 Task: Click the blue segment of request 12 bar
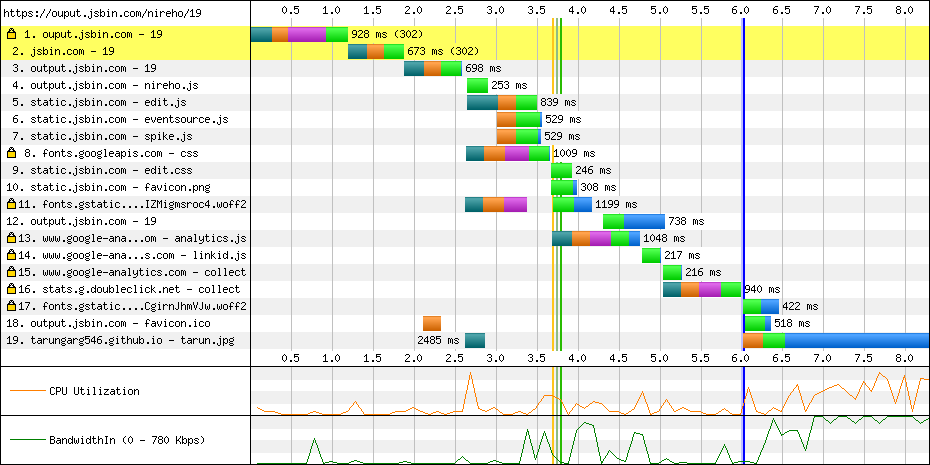[x=644, y=221]
